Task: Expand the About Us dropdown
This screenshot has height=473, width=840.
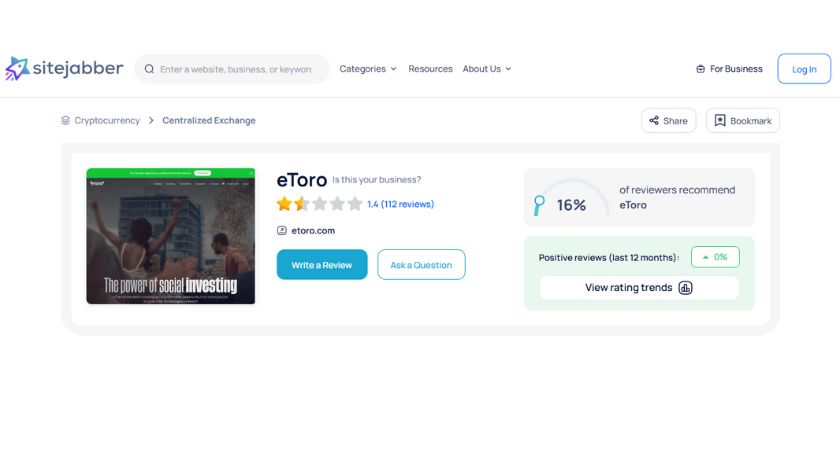Action: pyautogui.click(x=487, y=69)
